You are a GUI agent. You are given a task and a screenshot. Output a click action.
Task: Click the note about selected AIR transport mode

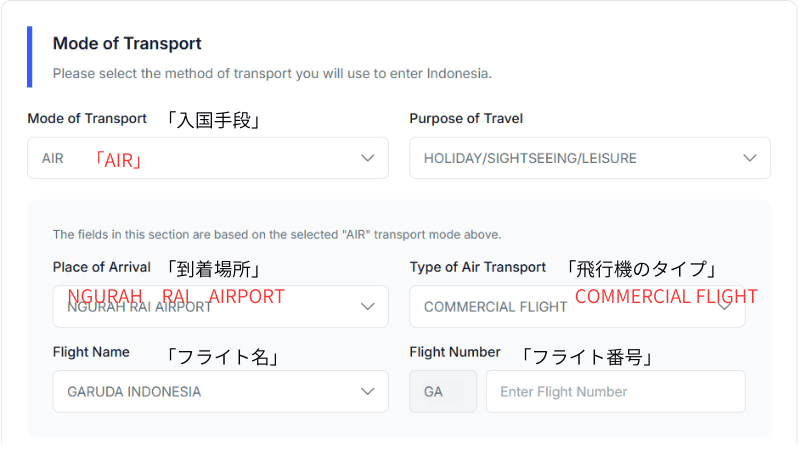click(x=277, y=235)
